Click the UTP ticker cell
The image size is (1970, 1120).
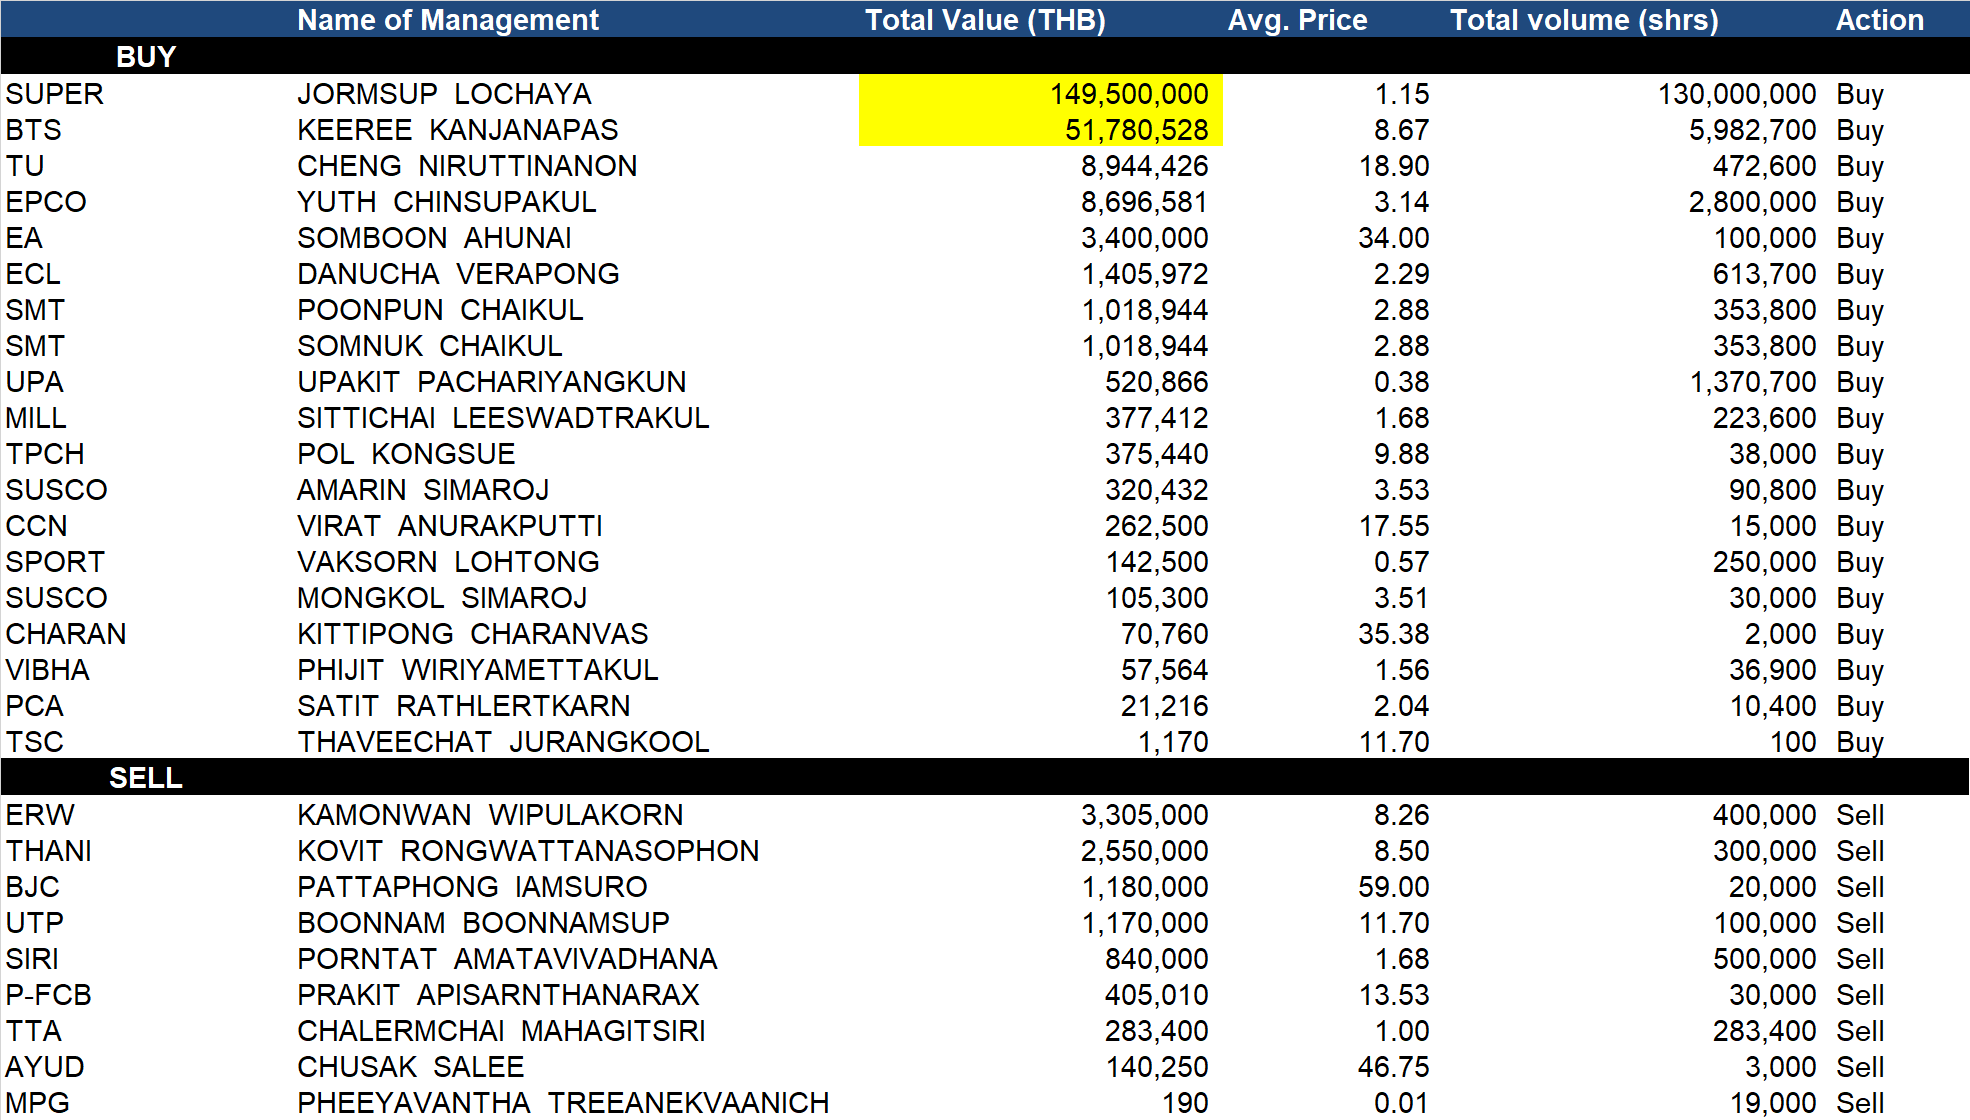[x=34, y=923]
